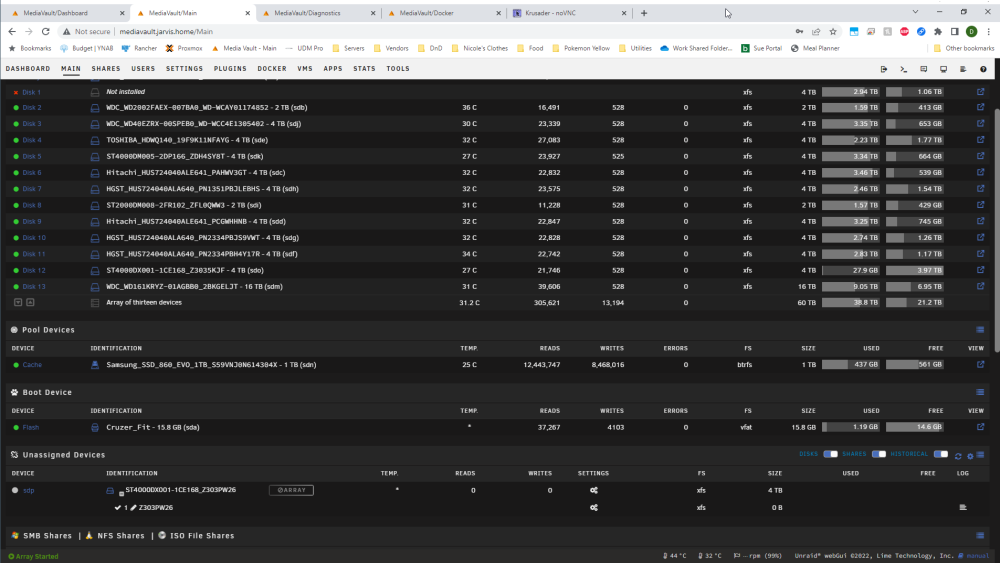The height and width of the screenshot is (563, 1000).
Task: Open the Disk 12 device link
Action: coord(34,270)
